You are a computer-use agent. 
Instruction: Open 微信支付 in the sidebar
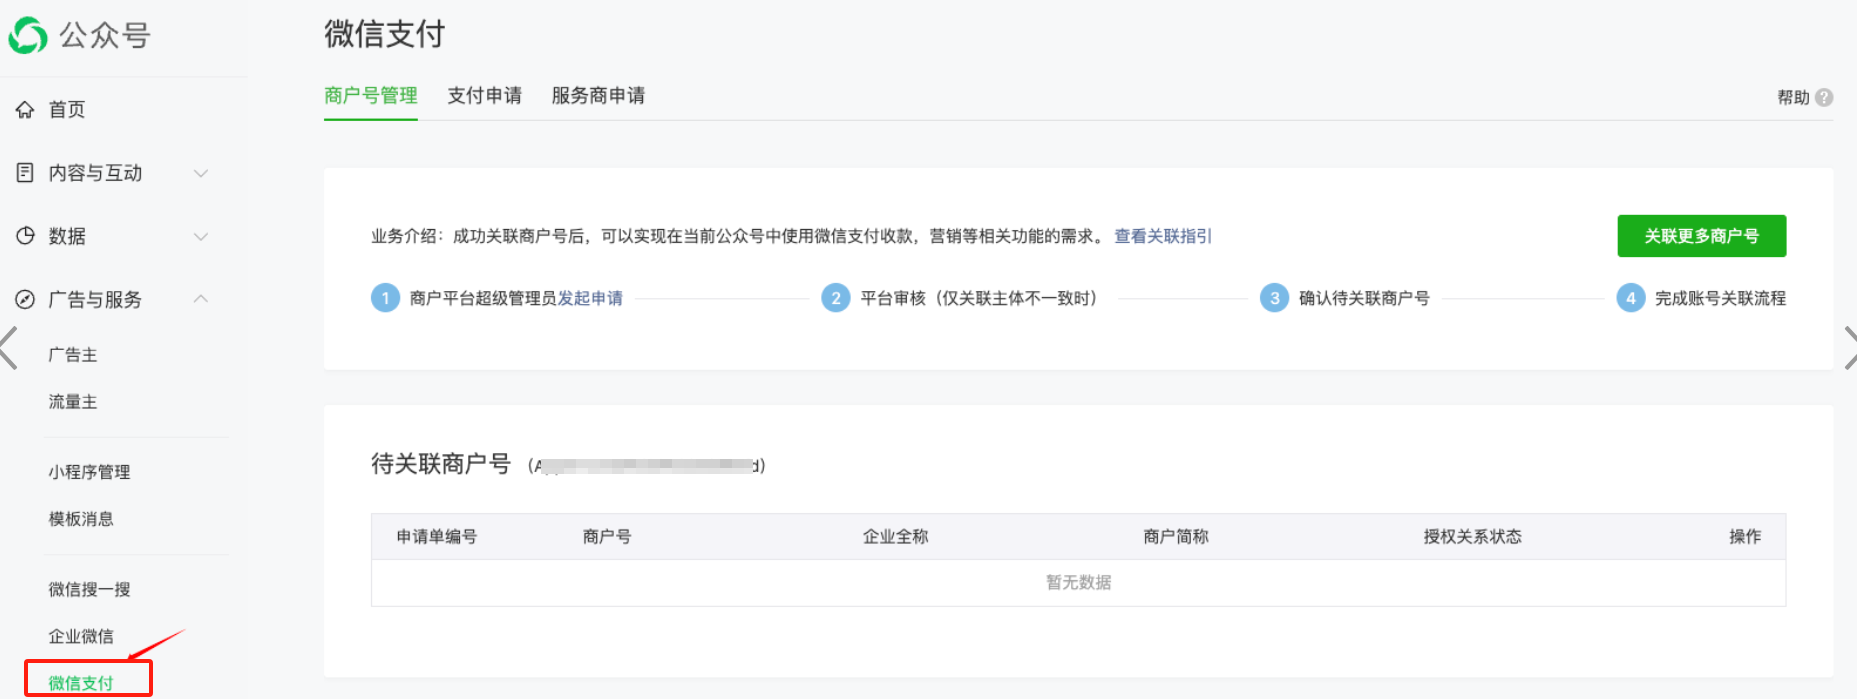pyautogui.click(x=81, y=683)
